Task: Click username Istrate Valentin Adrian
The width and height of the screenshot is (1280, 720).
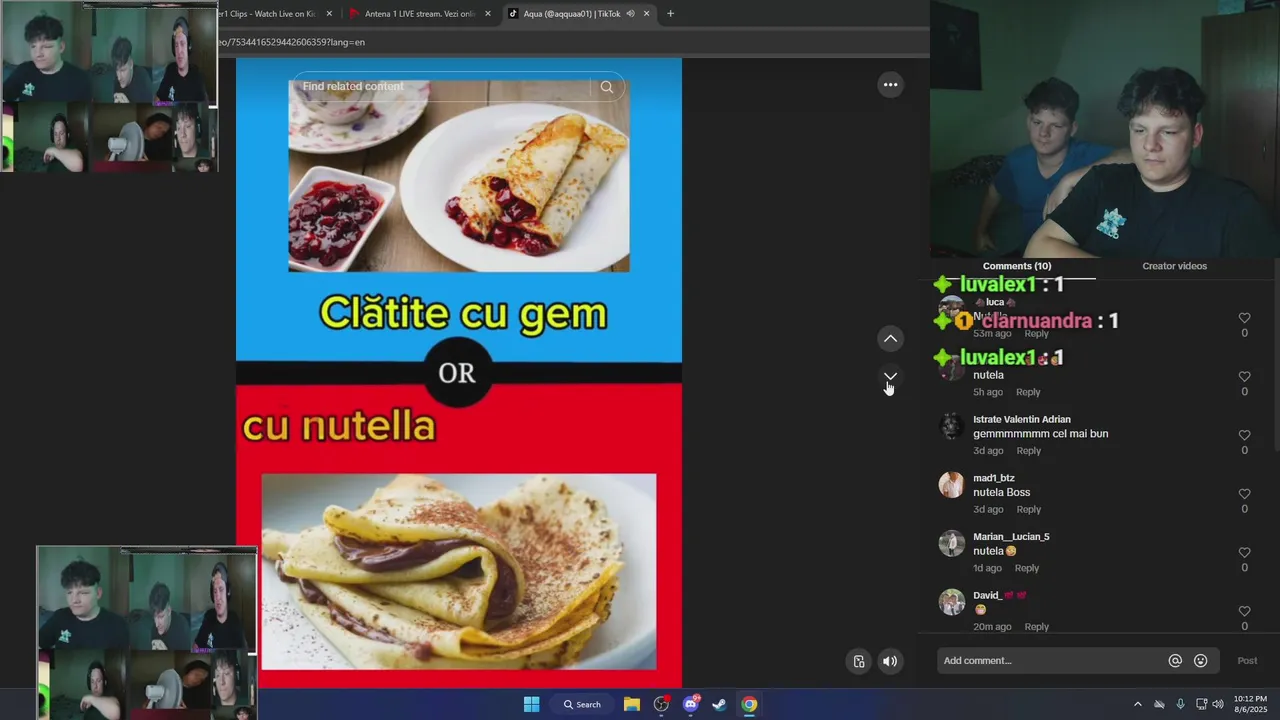Action: click(x=1022, y=420)
